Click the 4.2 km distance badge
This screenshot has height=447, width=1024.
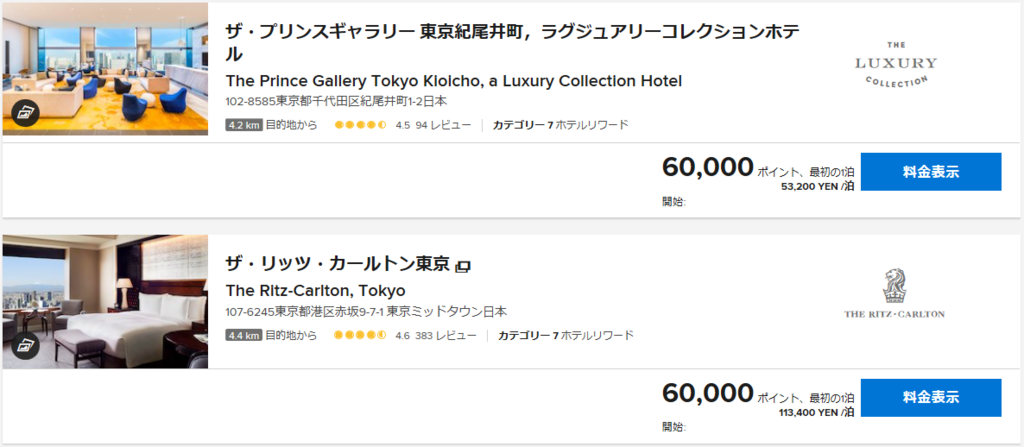click(243, 126)
